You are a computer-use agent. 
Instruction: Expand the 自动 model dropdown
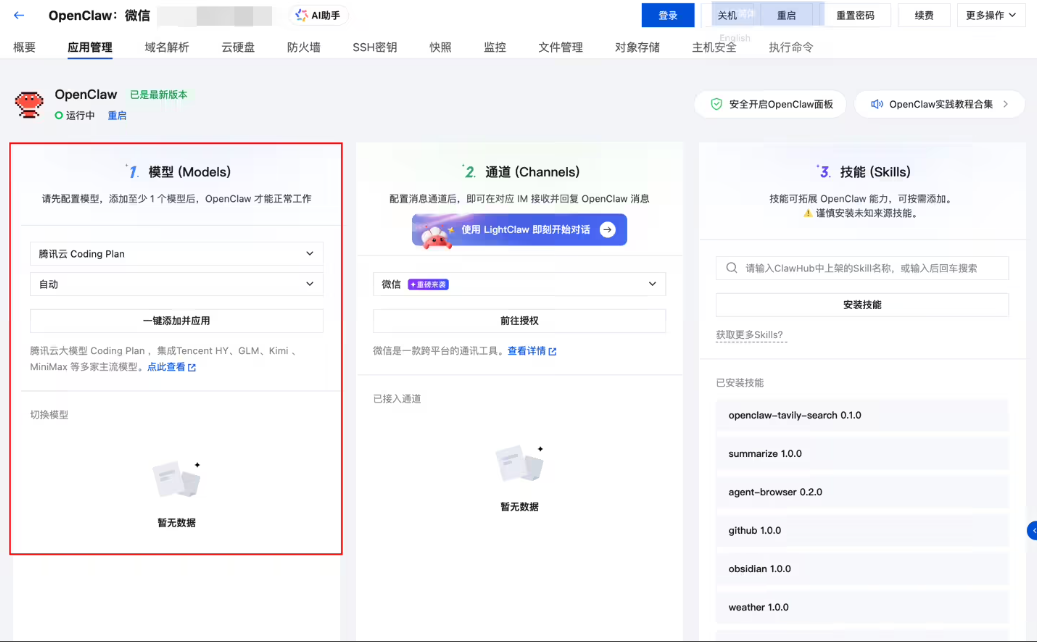(176, 284)
